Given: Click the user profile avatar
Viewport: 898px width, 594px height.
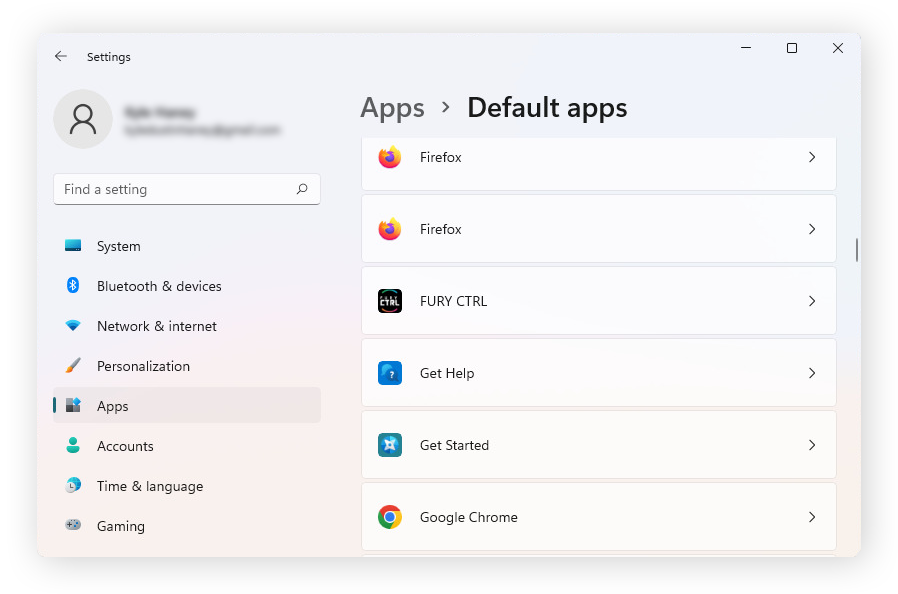Looking at the screenshot, I should coord(82,118).
